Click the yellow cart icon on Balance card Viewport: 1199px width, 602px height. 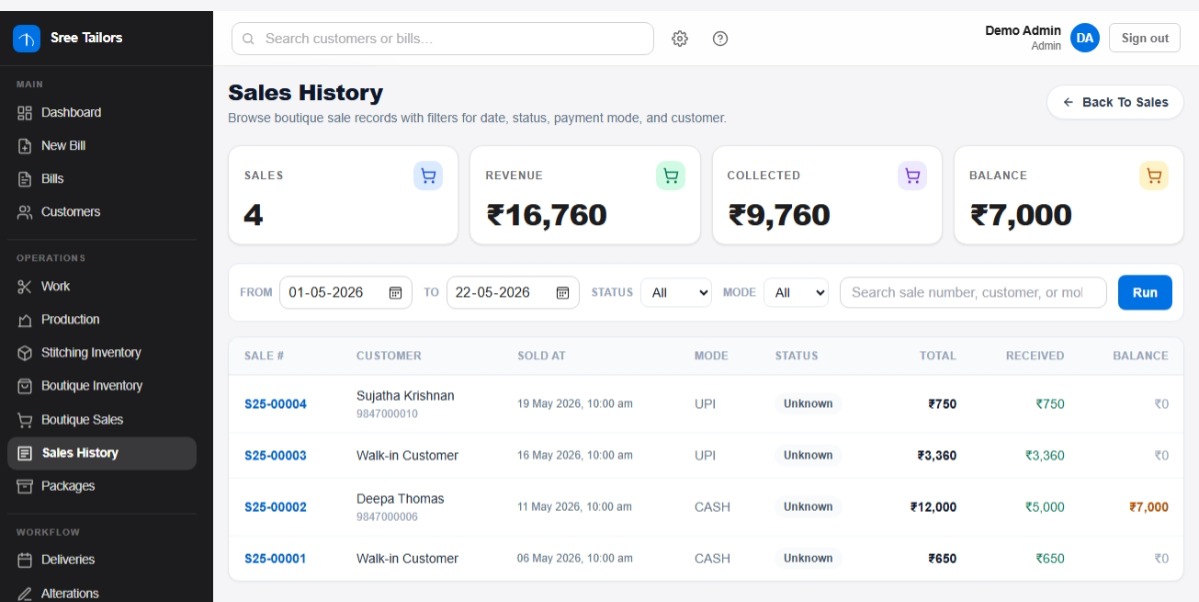pyautogui.click(x=1154, y=176)
